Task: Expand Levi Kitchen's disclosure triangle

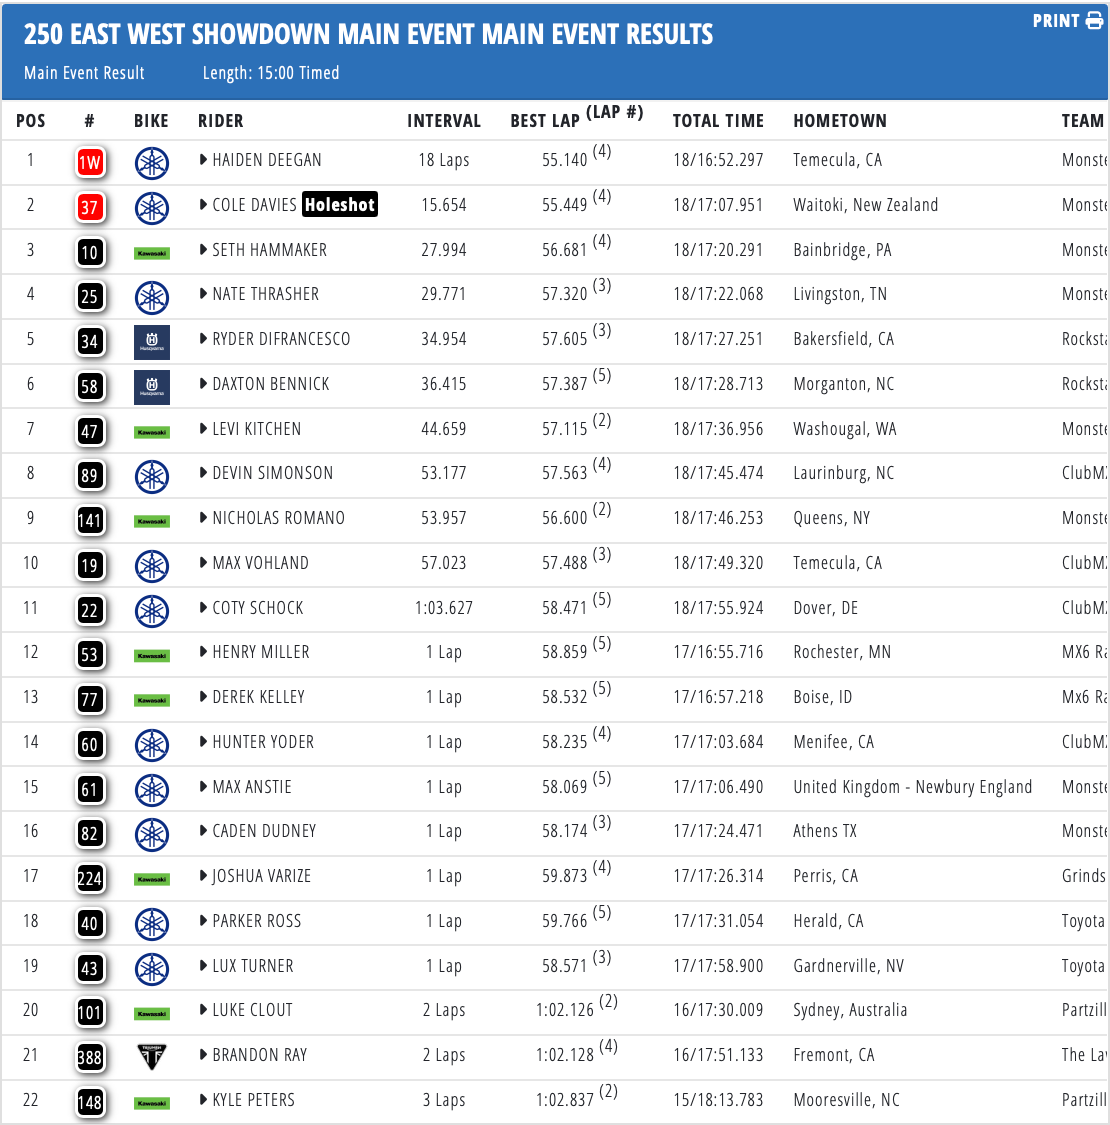Action: click(204, 429)
